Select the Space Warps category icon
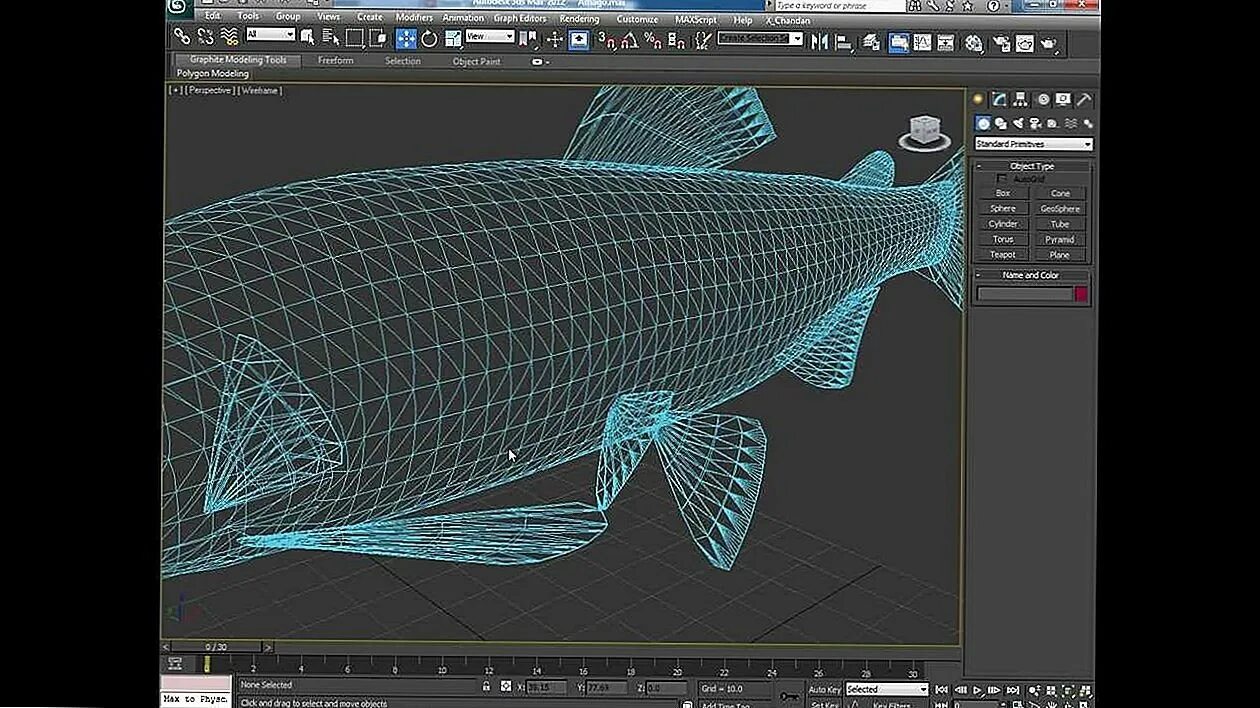 (x=1070, y=123)
